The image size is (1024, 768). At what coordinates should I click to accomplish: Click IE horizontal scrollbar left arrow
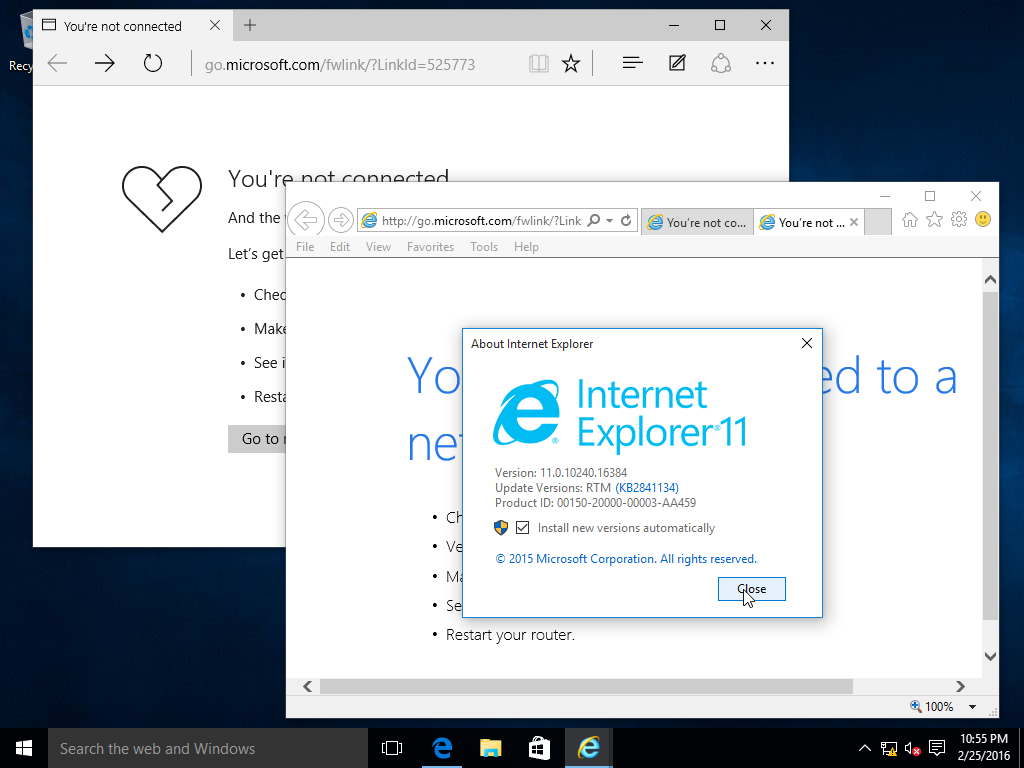click(308, 686)
